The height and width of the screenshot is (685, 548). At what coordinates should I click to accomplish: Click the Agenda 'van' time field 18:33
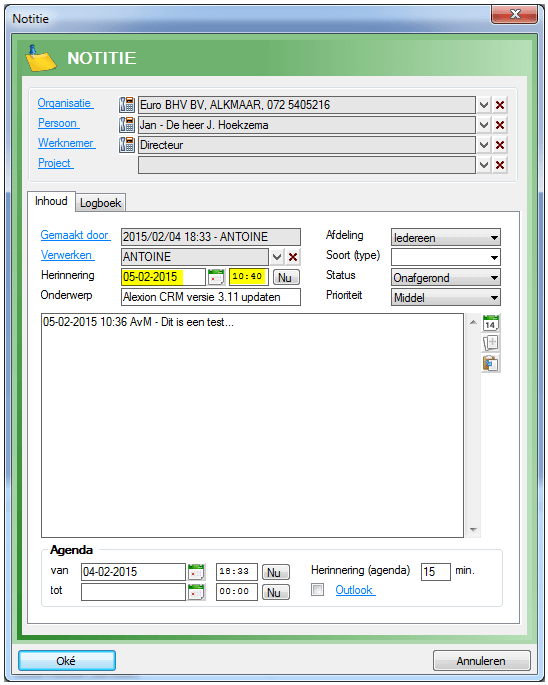coord(236,571)
